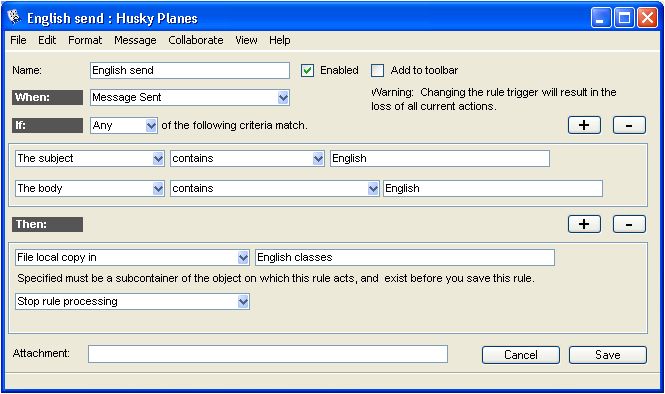Image resolution: width=665 pixels, height=394 pixels.
Task: Click the English classes folder field
Action: pyautogui.click(x=405, y=257)
